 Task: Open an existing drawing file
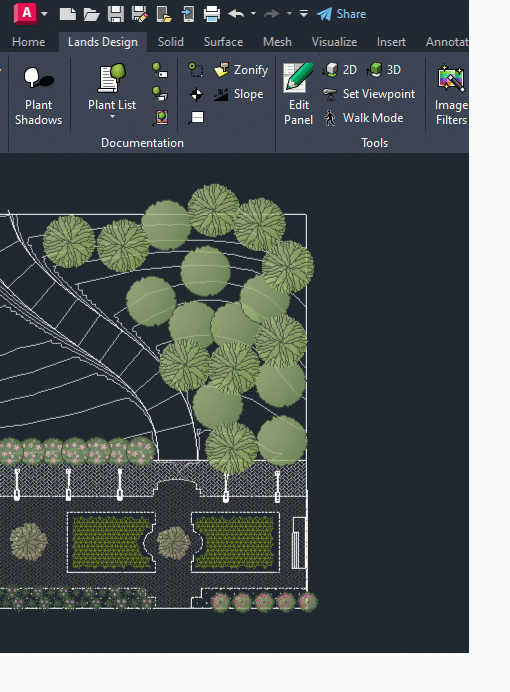91,14
